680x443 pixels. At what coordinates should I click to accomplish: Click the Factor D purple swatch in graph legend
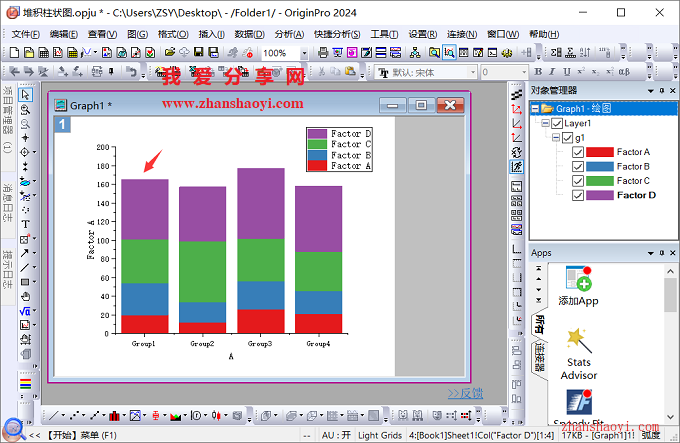(x=317, y=134)
